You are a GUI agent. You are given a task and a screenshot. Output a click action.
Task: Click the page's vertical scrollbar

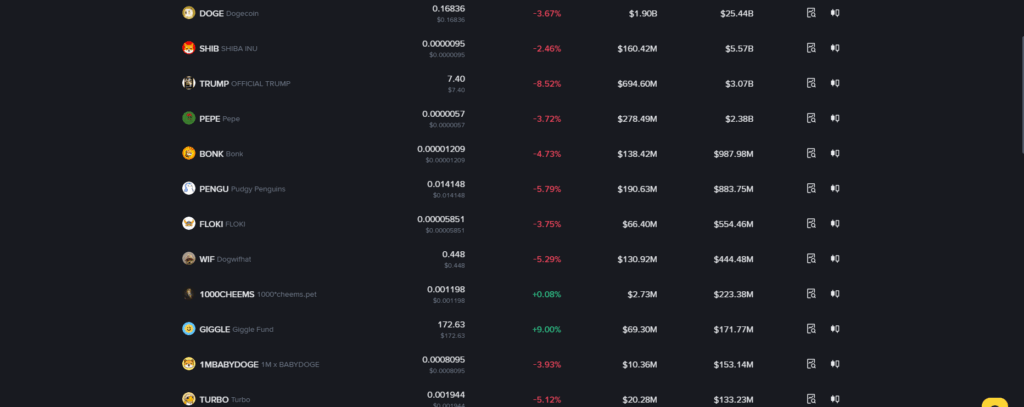click(1019, 80)
